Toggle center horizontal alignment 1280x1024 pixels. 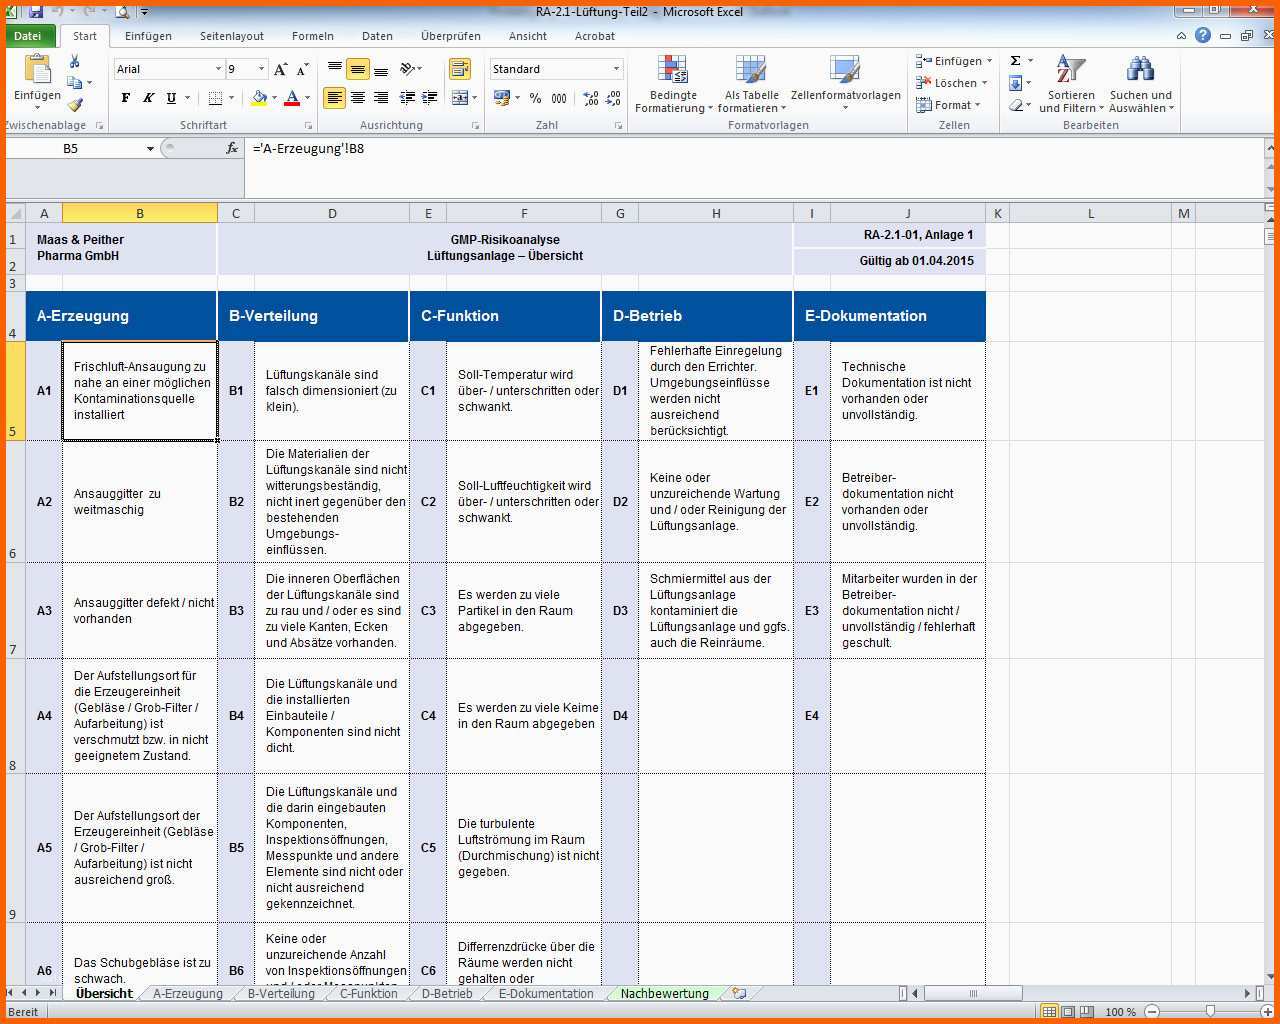[358, 98]
